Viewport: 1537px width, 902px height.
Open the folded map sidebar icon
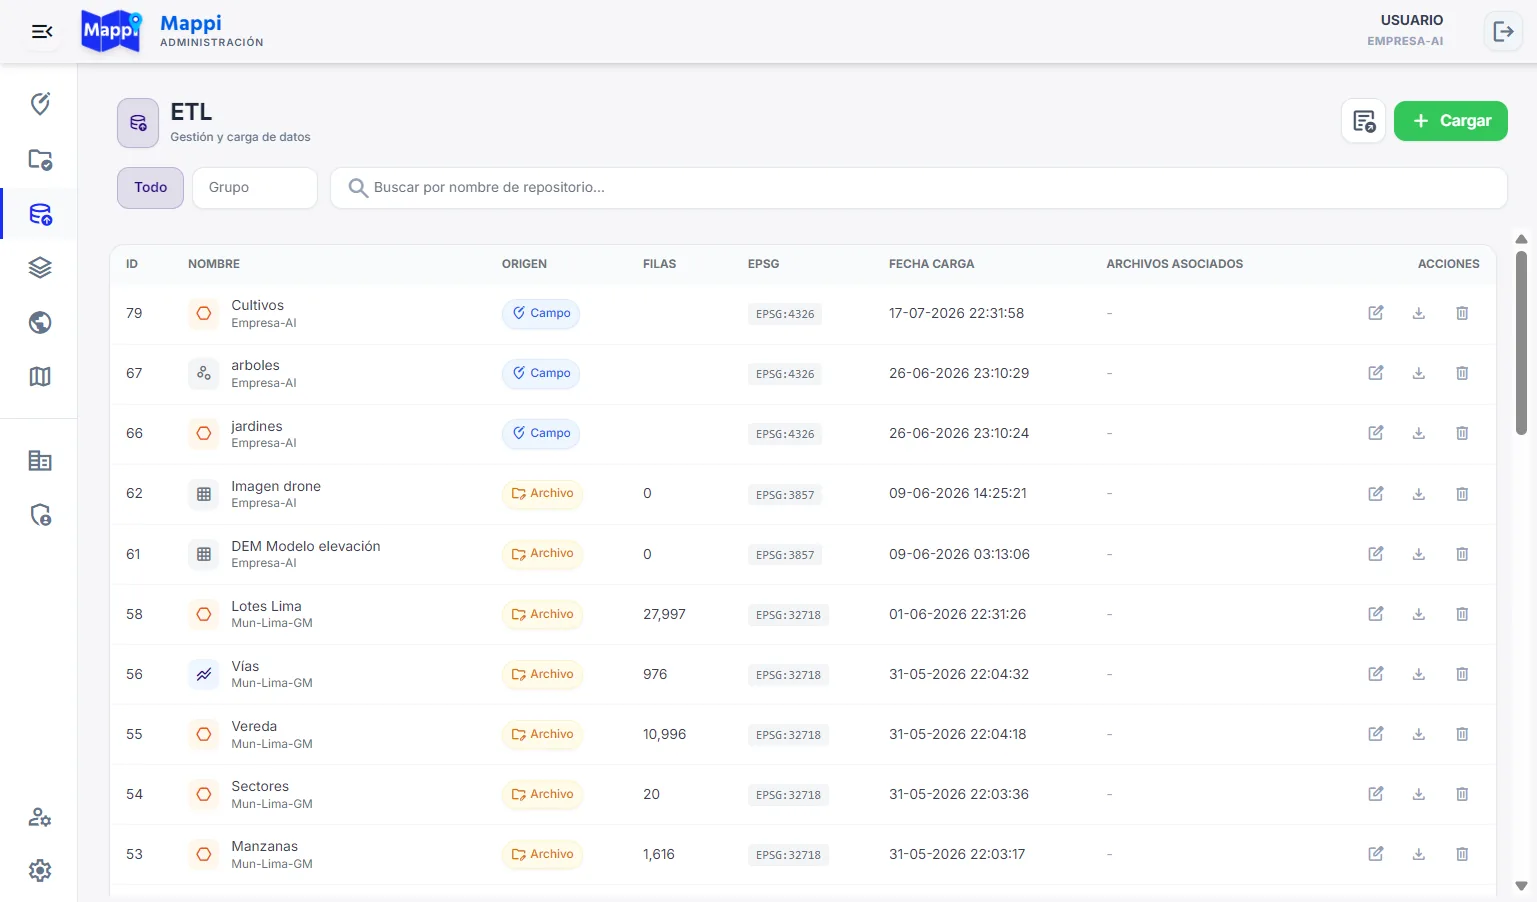[40, 376]
